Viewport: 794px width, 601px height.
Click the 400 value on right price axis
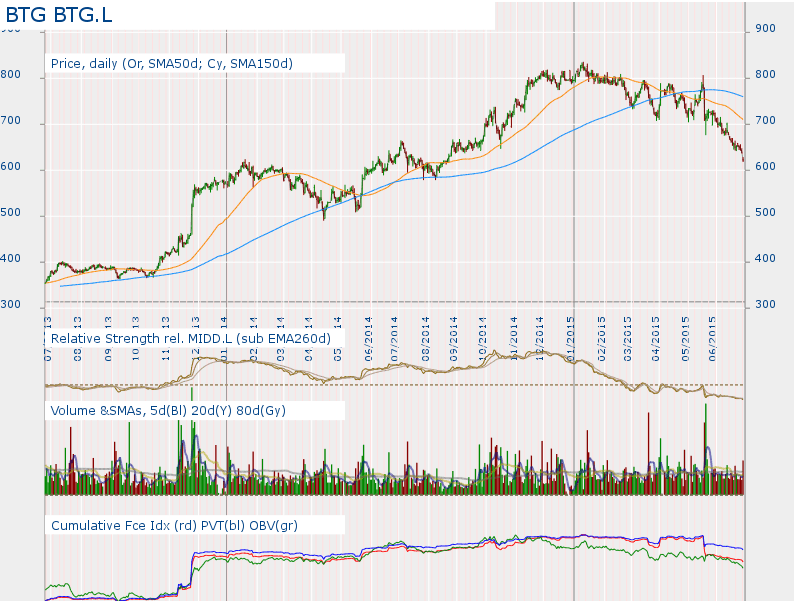(766, 259)
